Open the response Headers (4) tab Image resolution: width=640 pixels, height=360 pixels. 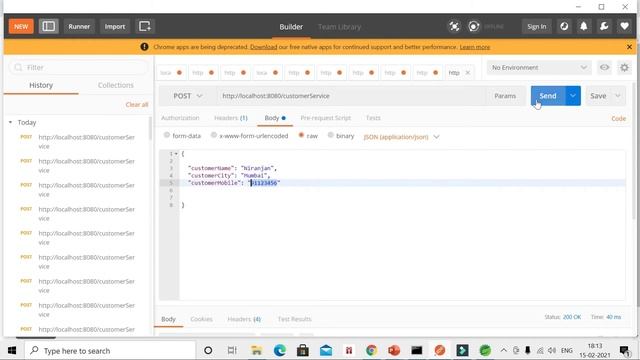244,319
